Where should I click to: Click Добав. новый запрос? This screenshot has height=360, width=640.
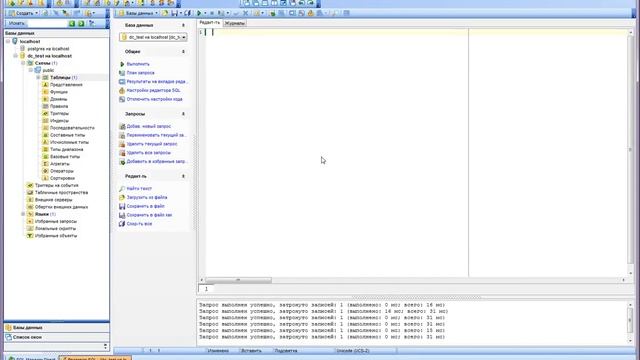149,127
